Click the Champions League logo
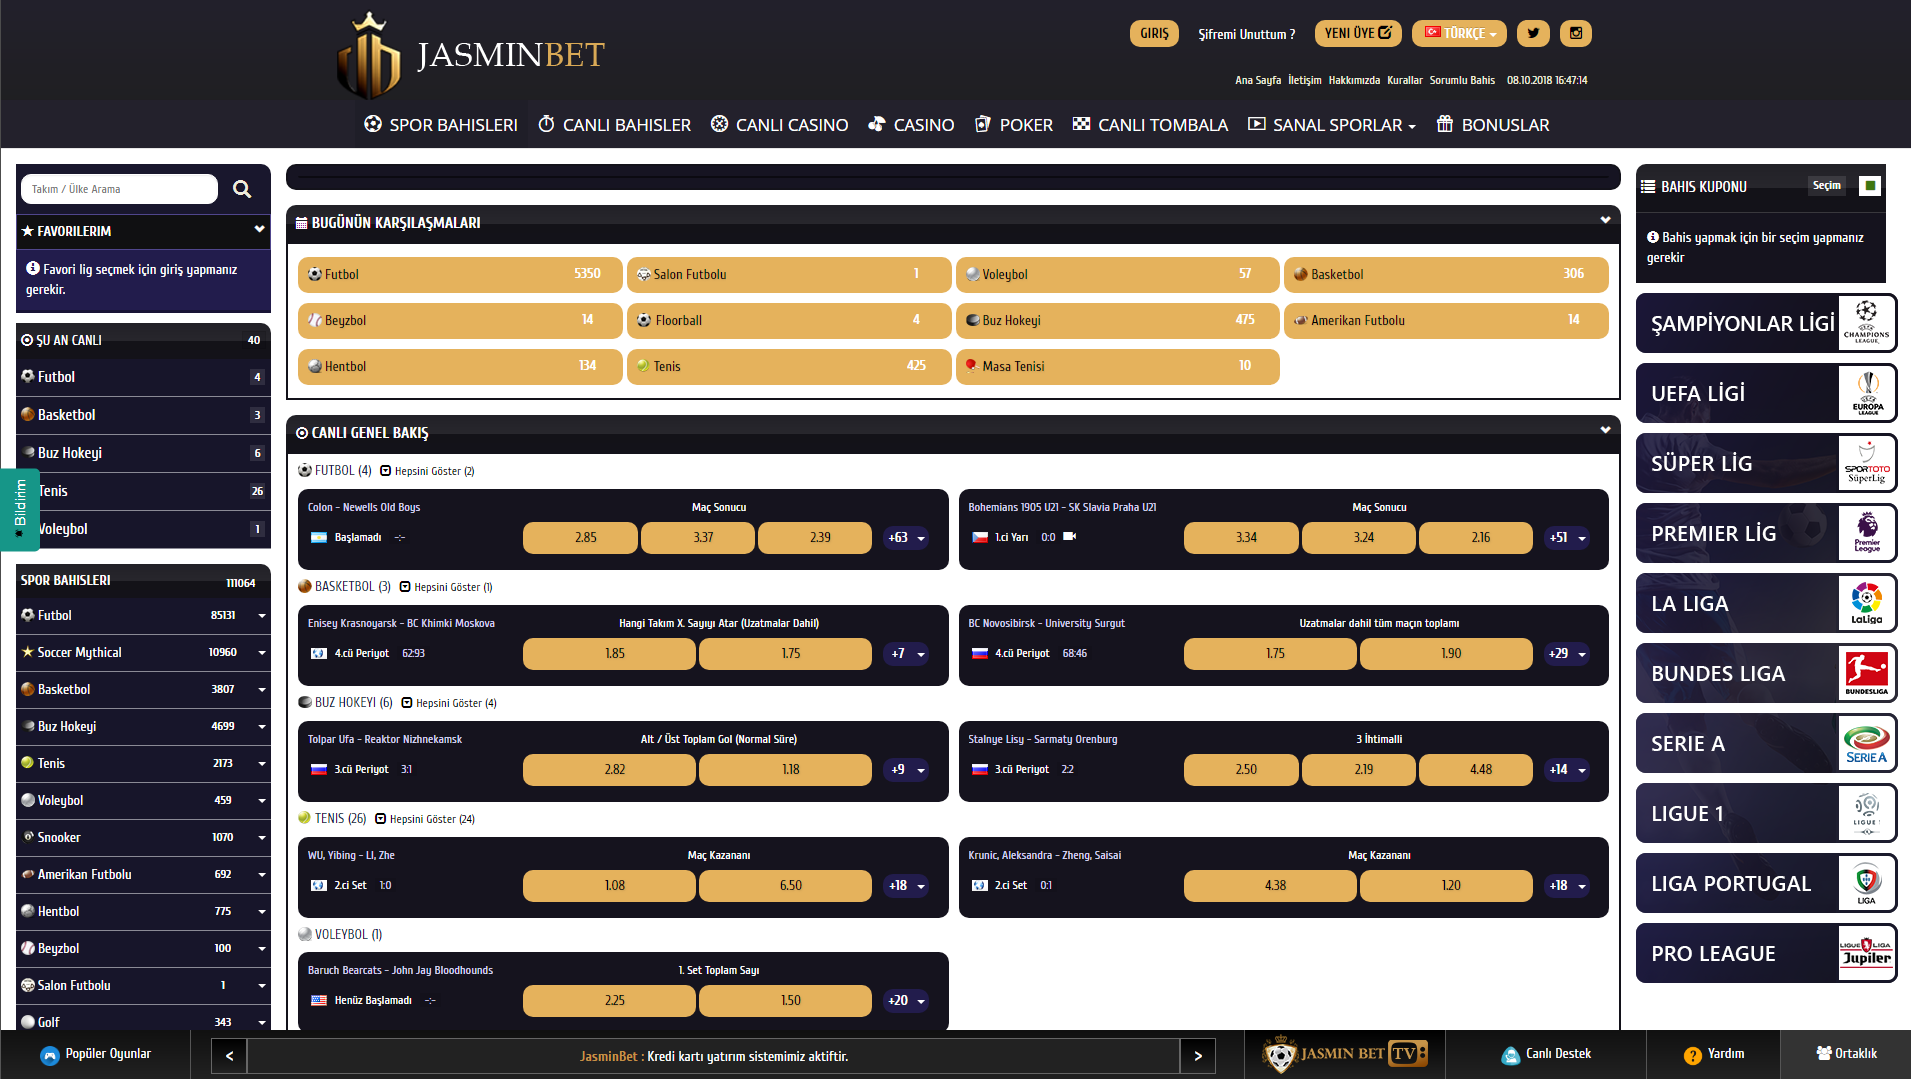1911x1079 pixels. (x=1866, y=323)
